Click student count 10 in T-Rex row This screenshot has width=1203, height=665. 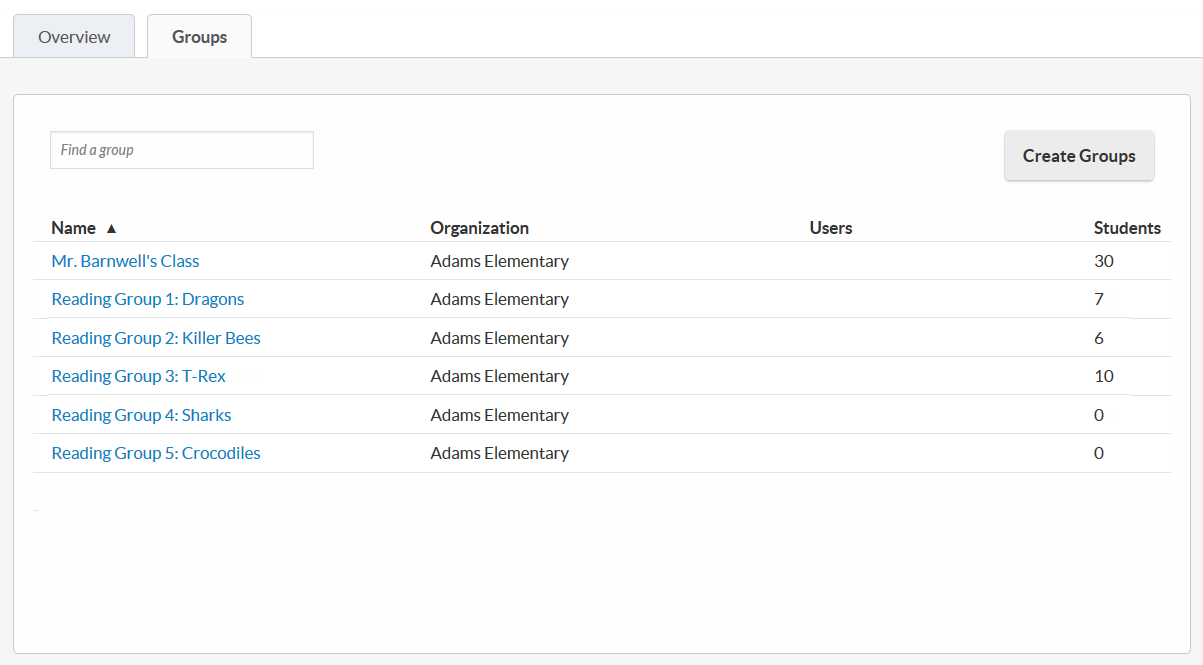(x=1103, y=376)
